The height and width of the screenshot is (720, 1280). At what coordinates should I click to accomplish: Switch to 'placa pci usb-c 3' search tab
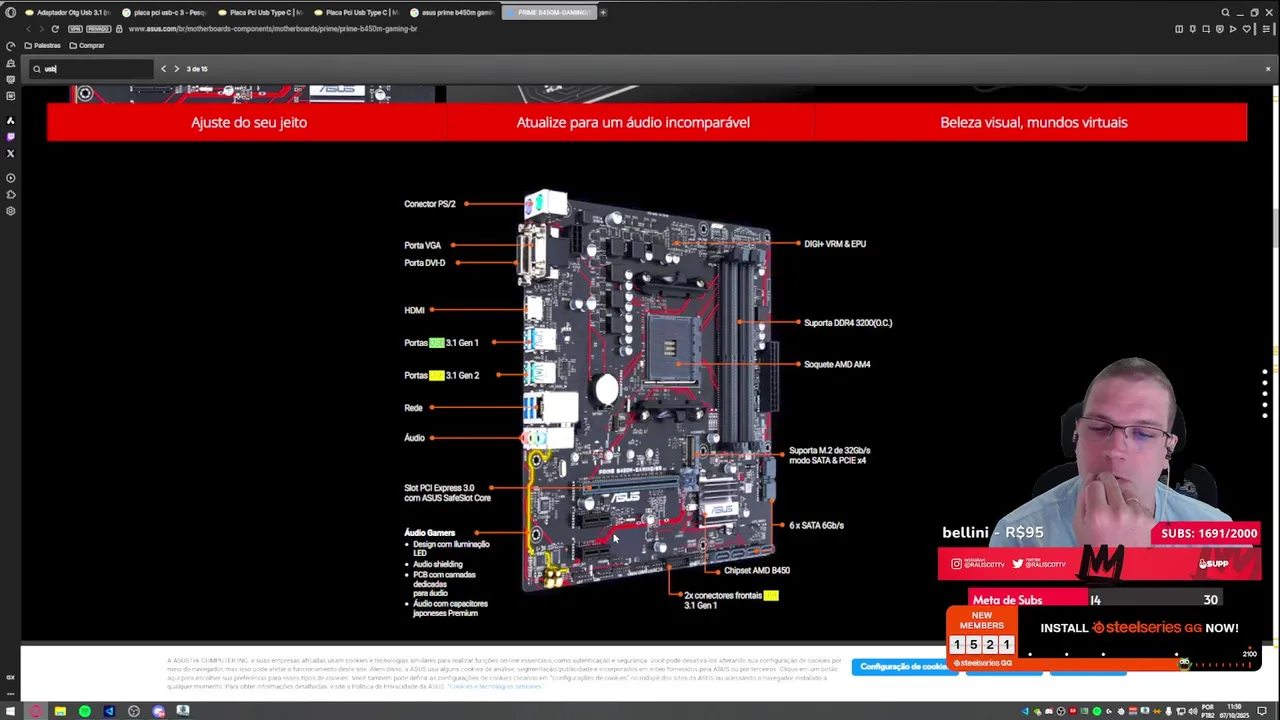click(163, 13)
